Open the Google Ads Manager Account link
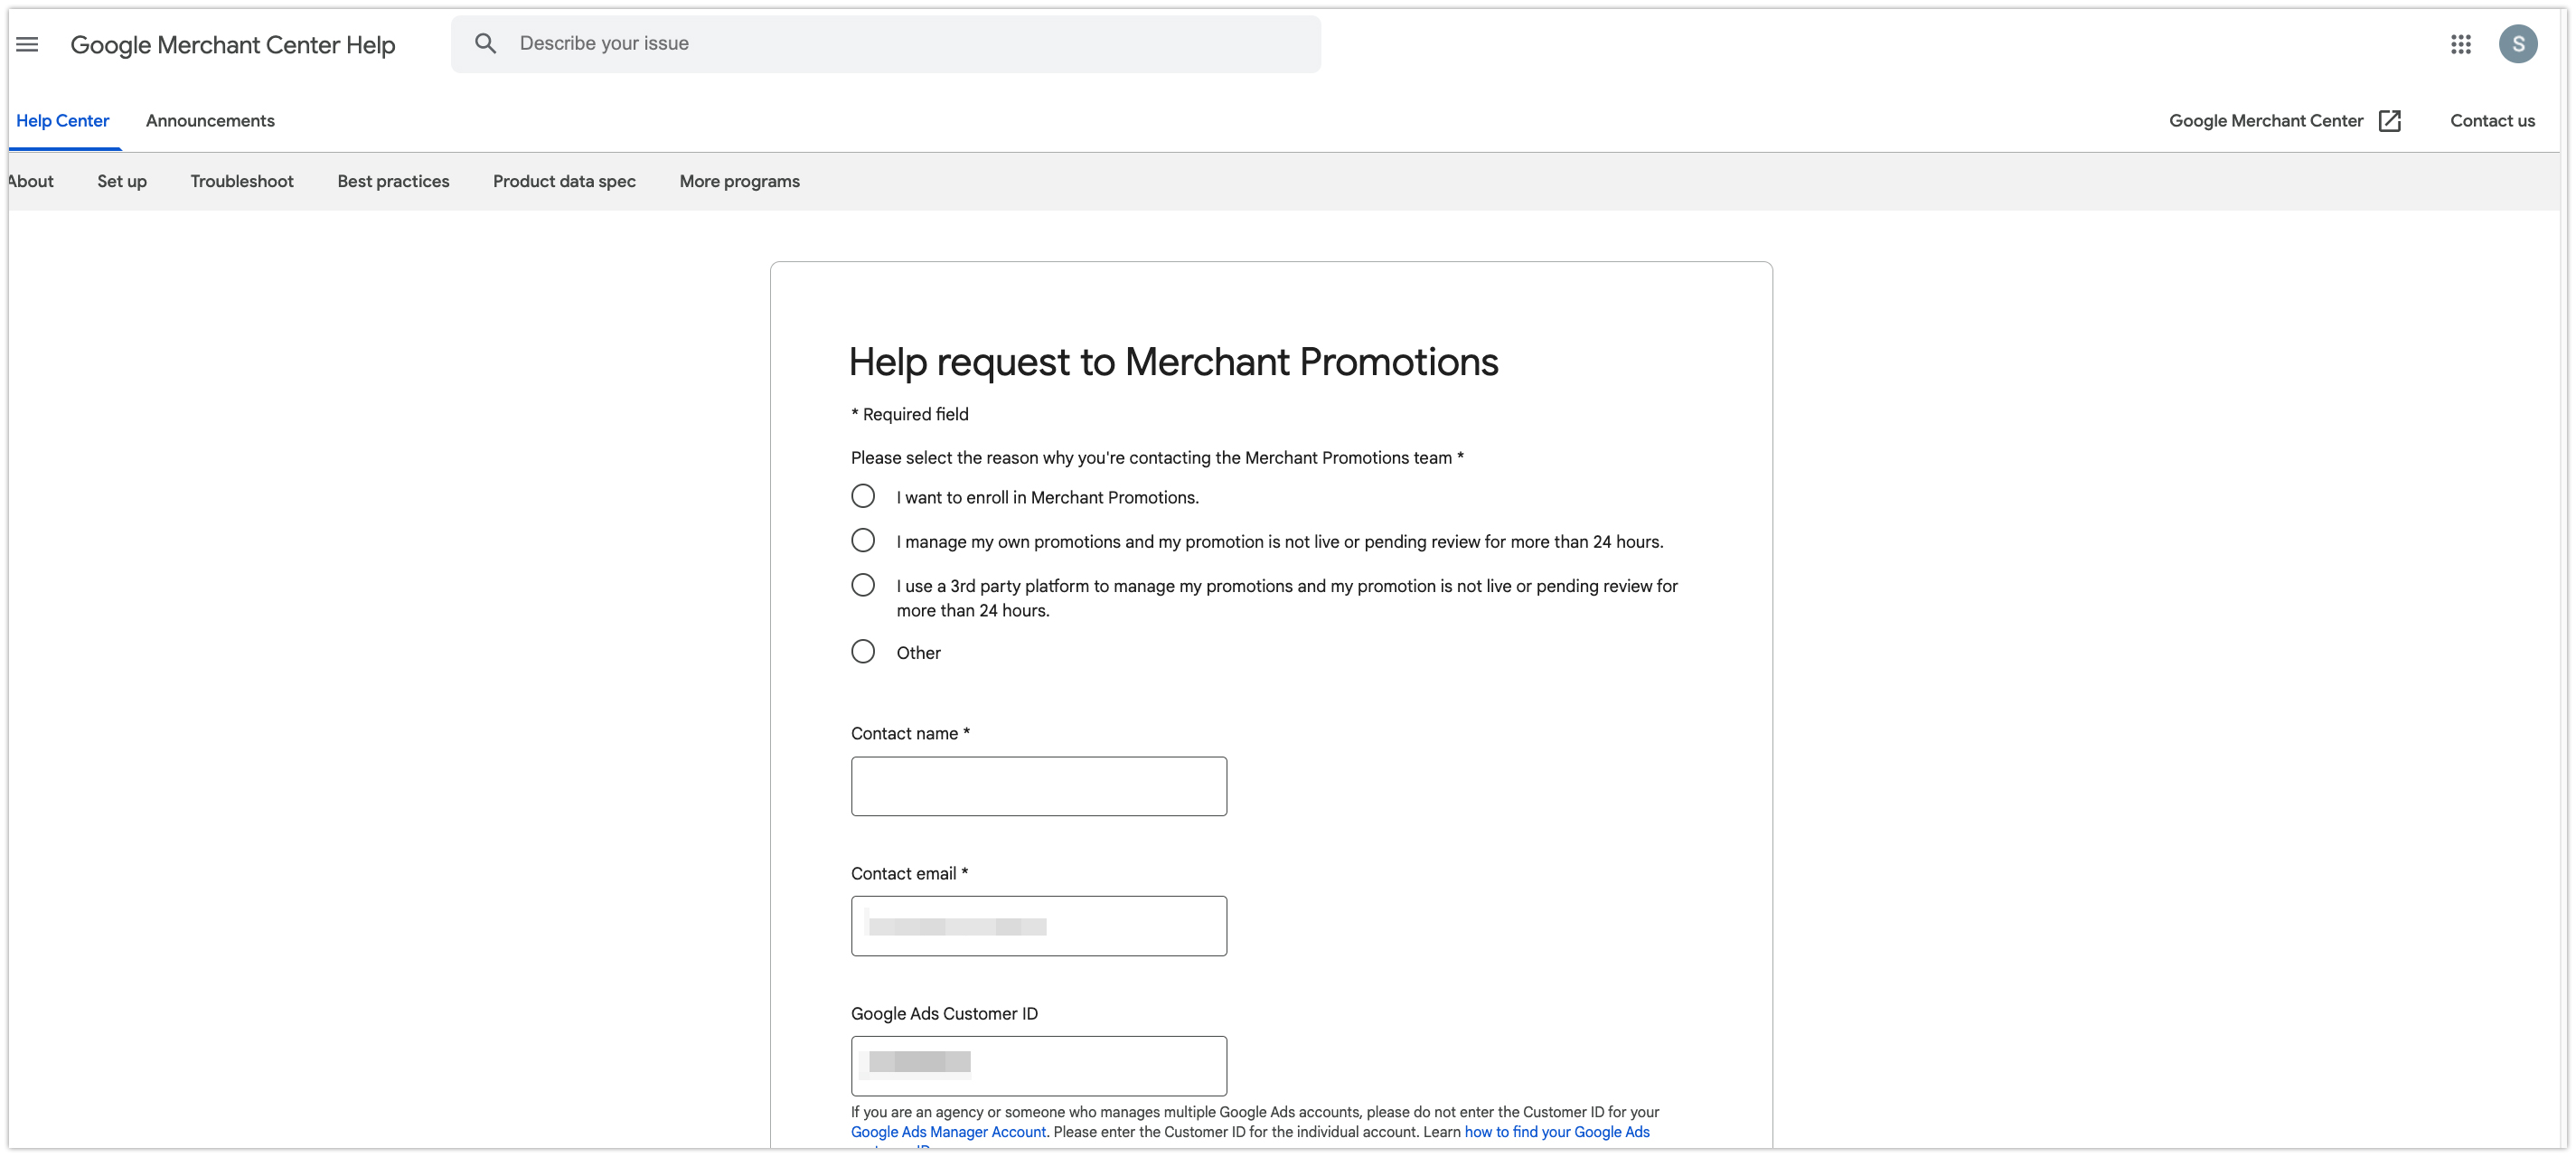The width and height of the screenshot is (2576, 1157). (948, 1132)
